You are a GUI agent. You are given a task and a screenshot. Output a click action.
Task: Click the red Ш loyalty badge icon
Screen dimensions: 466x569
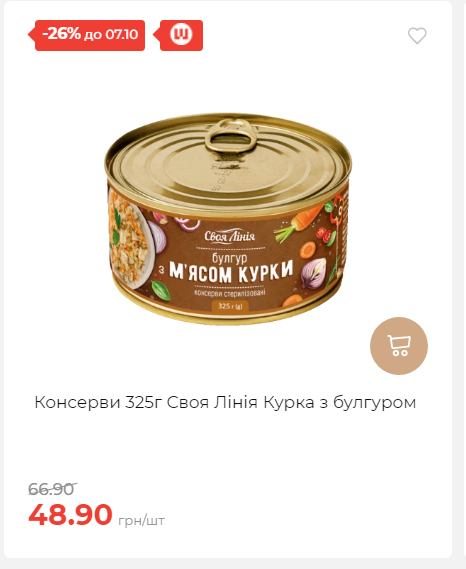click(181, 35)
